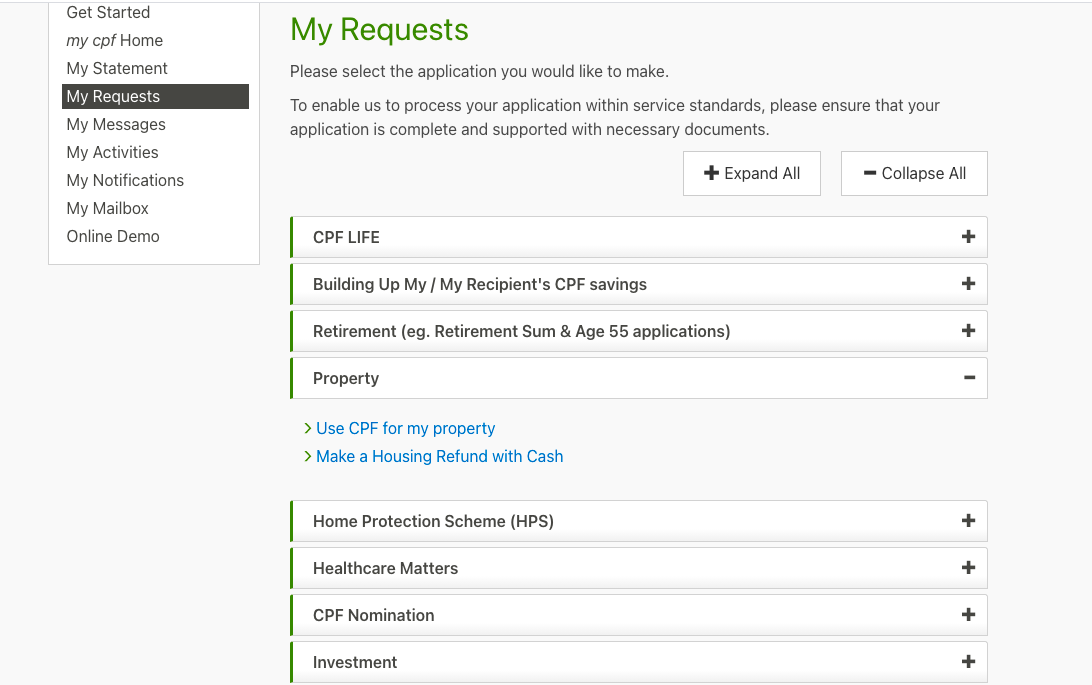Viewport: 1092px width, 685px height.
Task: Open My Notifications in sidebar
Action: 125,180
